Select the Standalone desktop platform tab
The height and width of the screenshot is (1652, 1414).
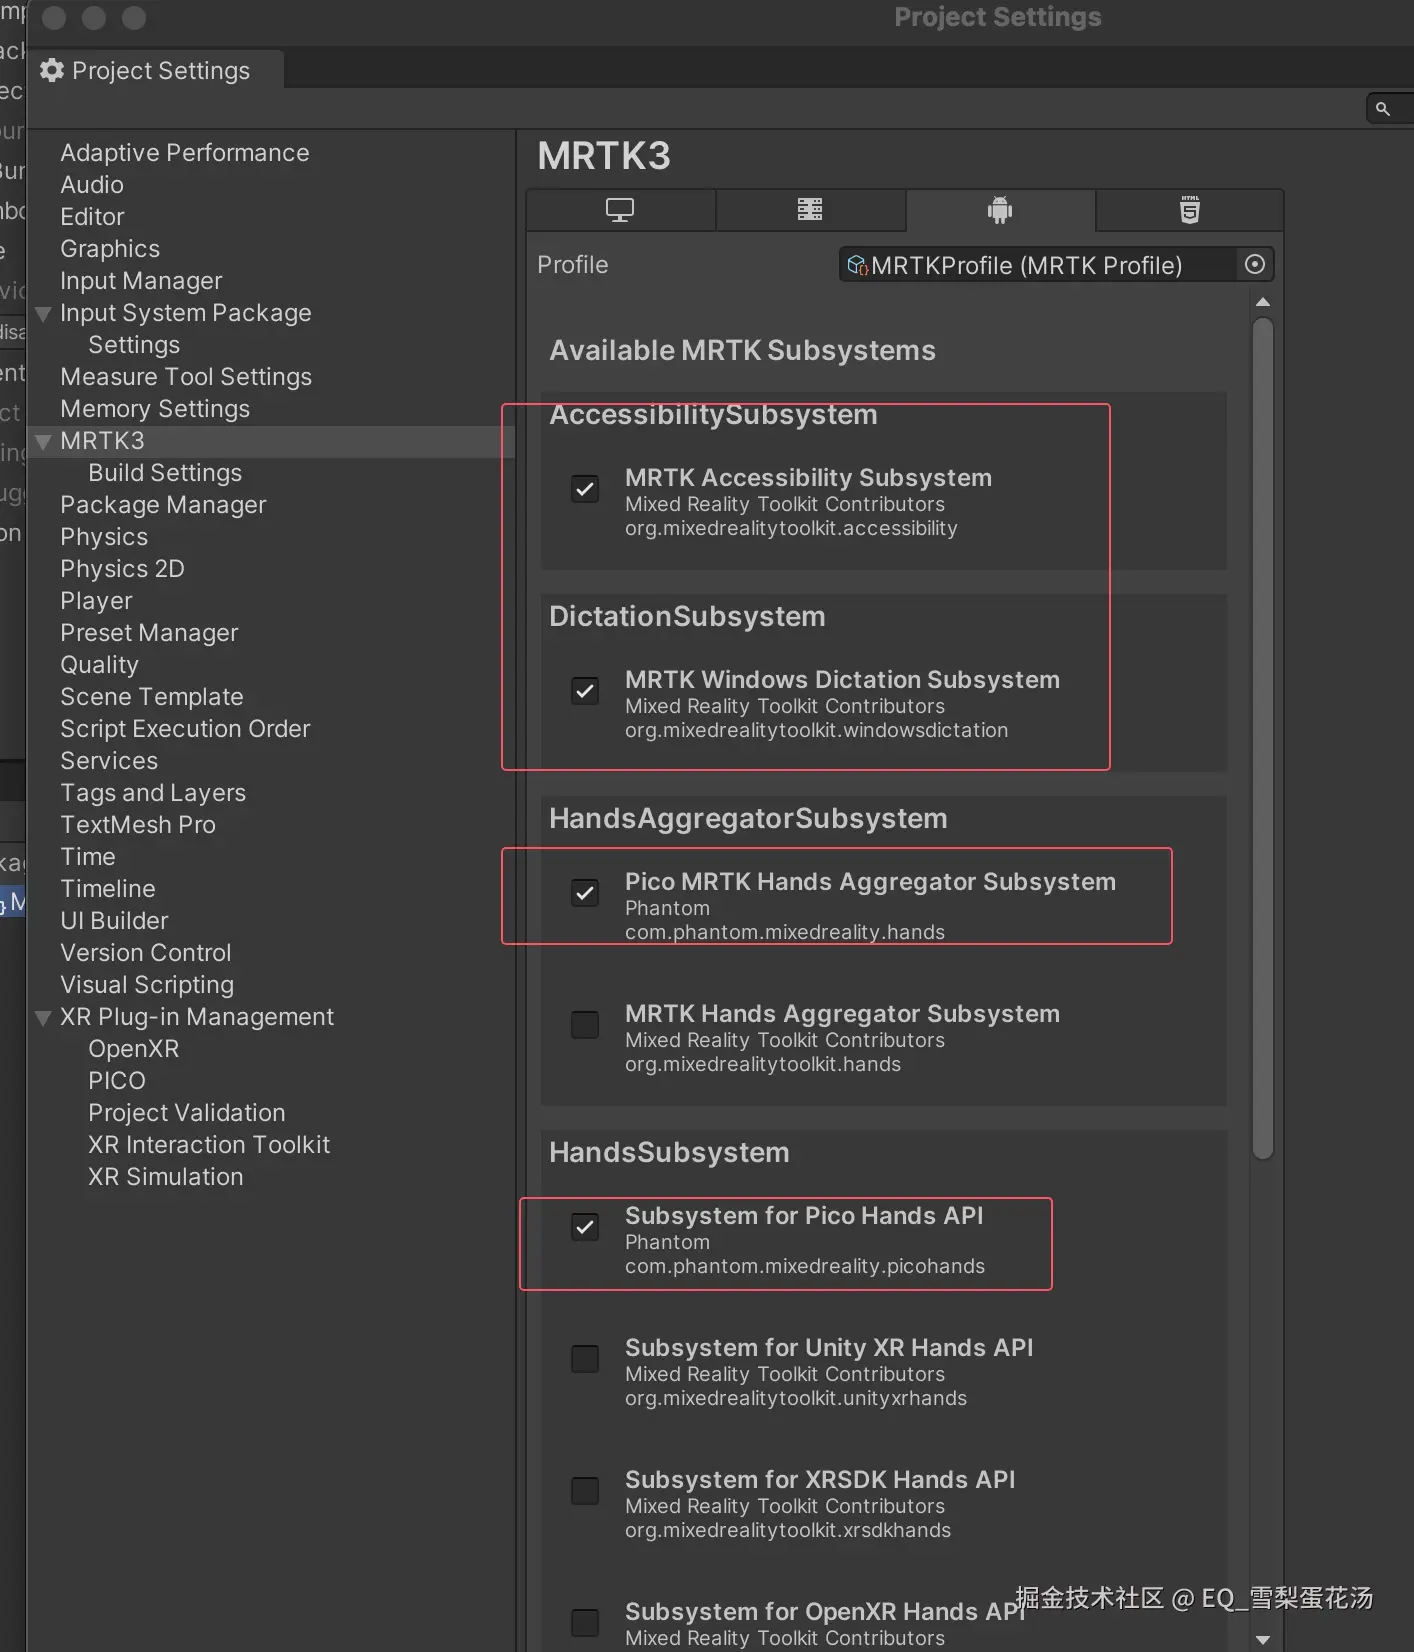point(621,210)
